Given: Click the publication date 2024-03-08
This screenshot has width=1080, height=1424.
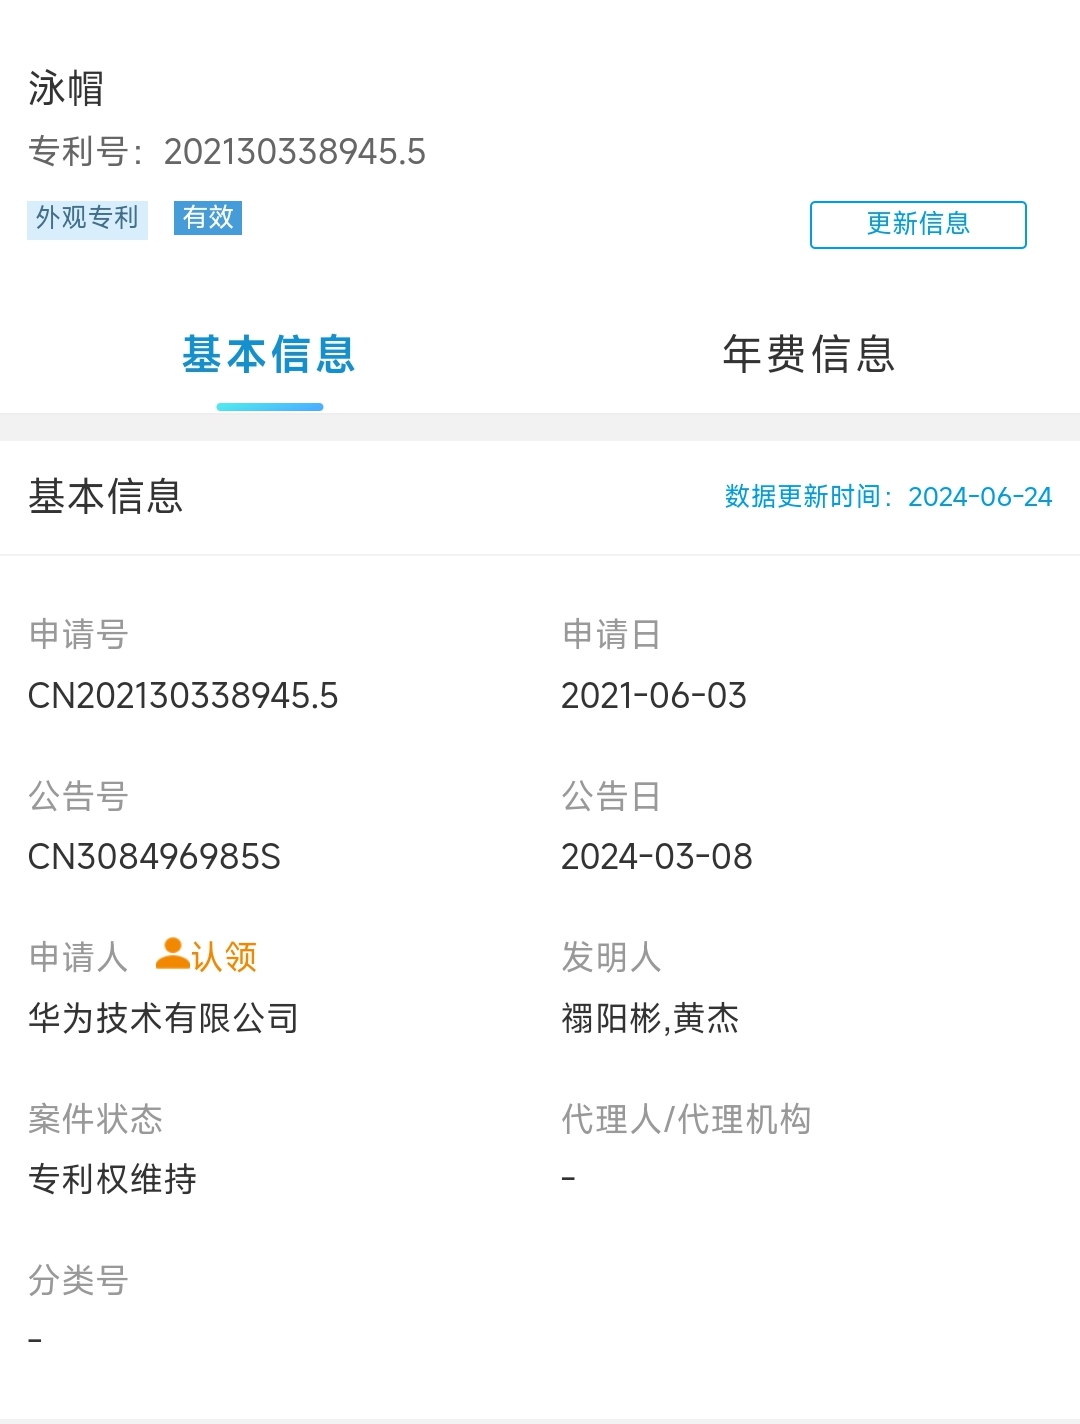Looking at the screenshot, I should (656, 857).
